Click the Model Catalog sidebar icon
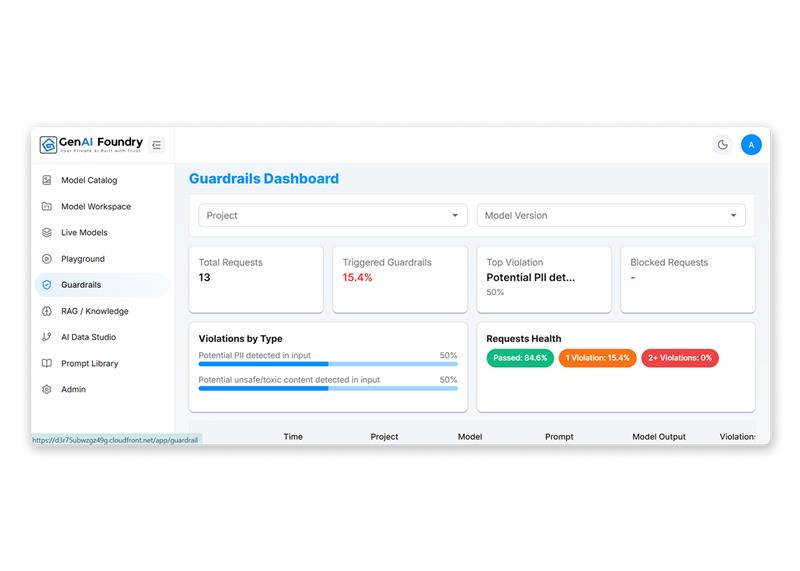Screen dimensions: 800x571 coord(47,181)
